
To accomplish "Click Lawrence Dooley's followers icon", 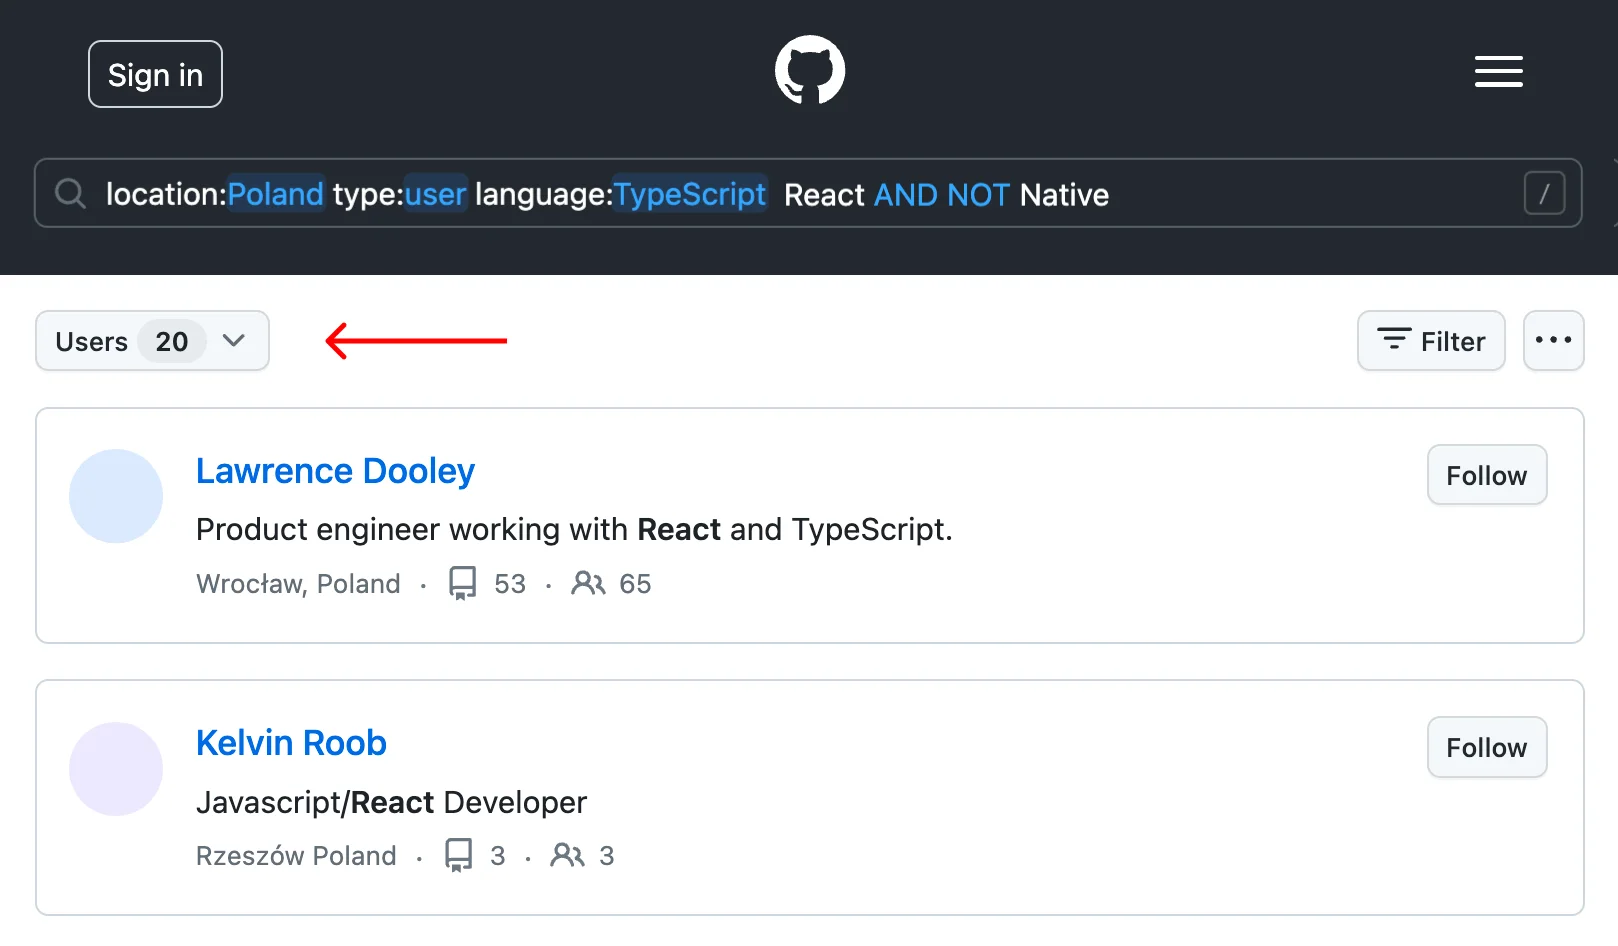I will [x=588, y=583].
